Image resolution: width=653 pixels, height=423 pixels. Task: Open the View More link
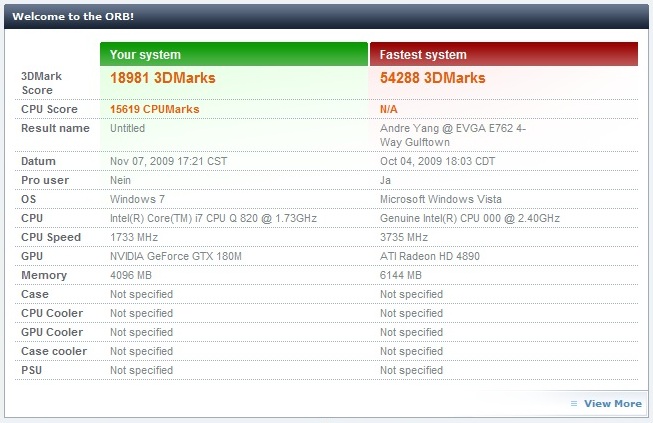click(x=613, y=403)
